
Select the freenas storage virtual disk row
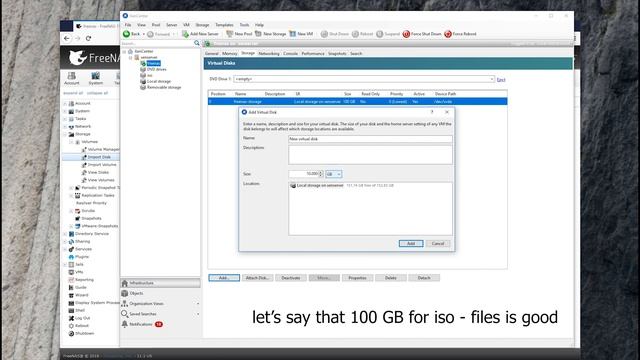(358, 102)
